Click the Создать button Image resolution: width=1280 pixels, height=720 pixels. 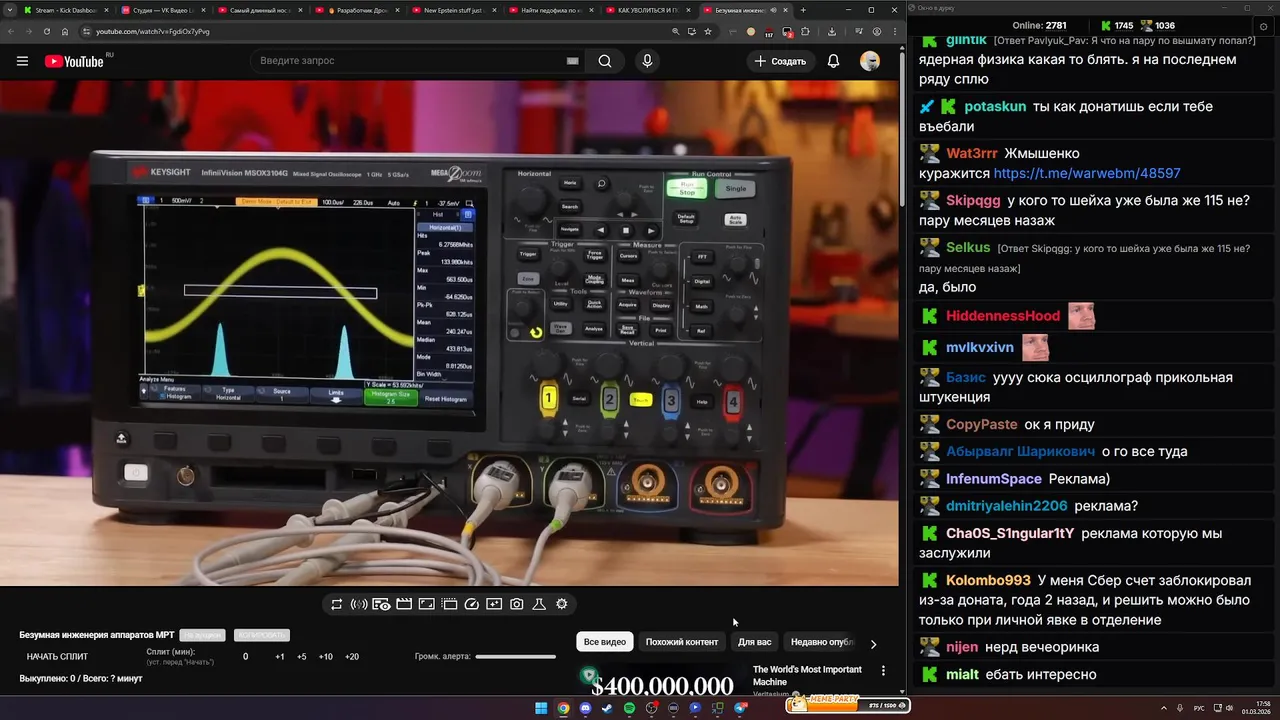[780, 61]
